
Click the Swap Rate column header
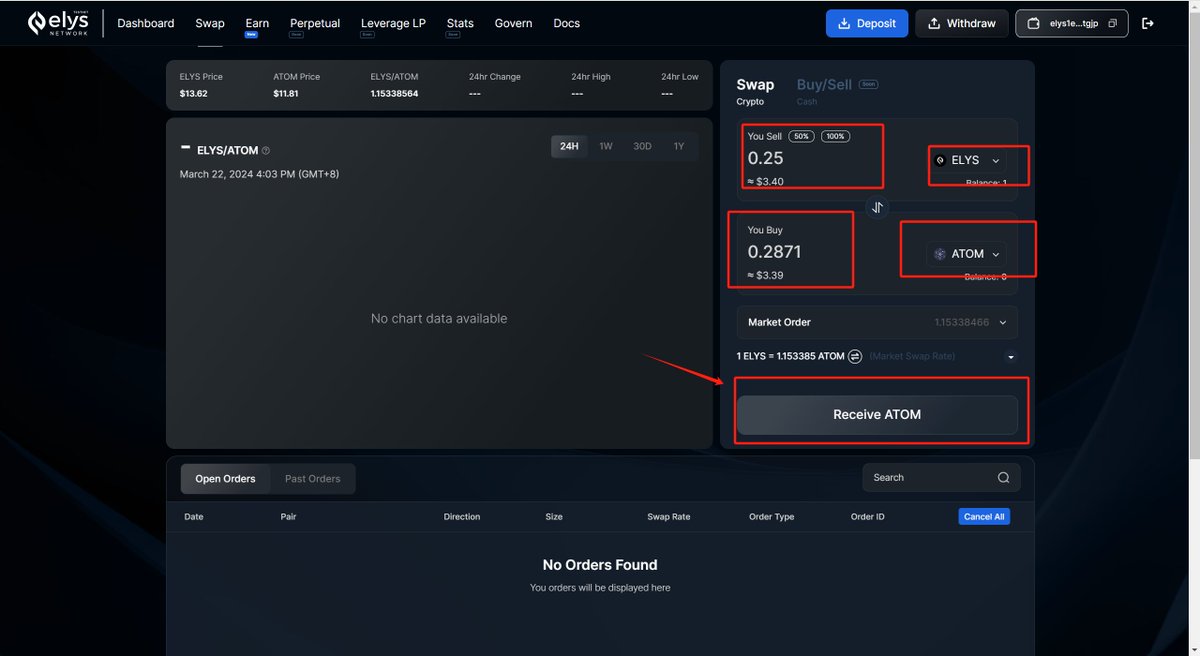pos(669,517)
